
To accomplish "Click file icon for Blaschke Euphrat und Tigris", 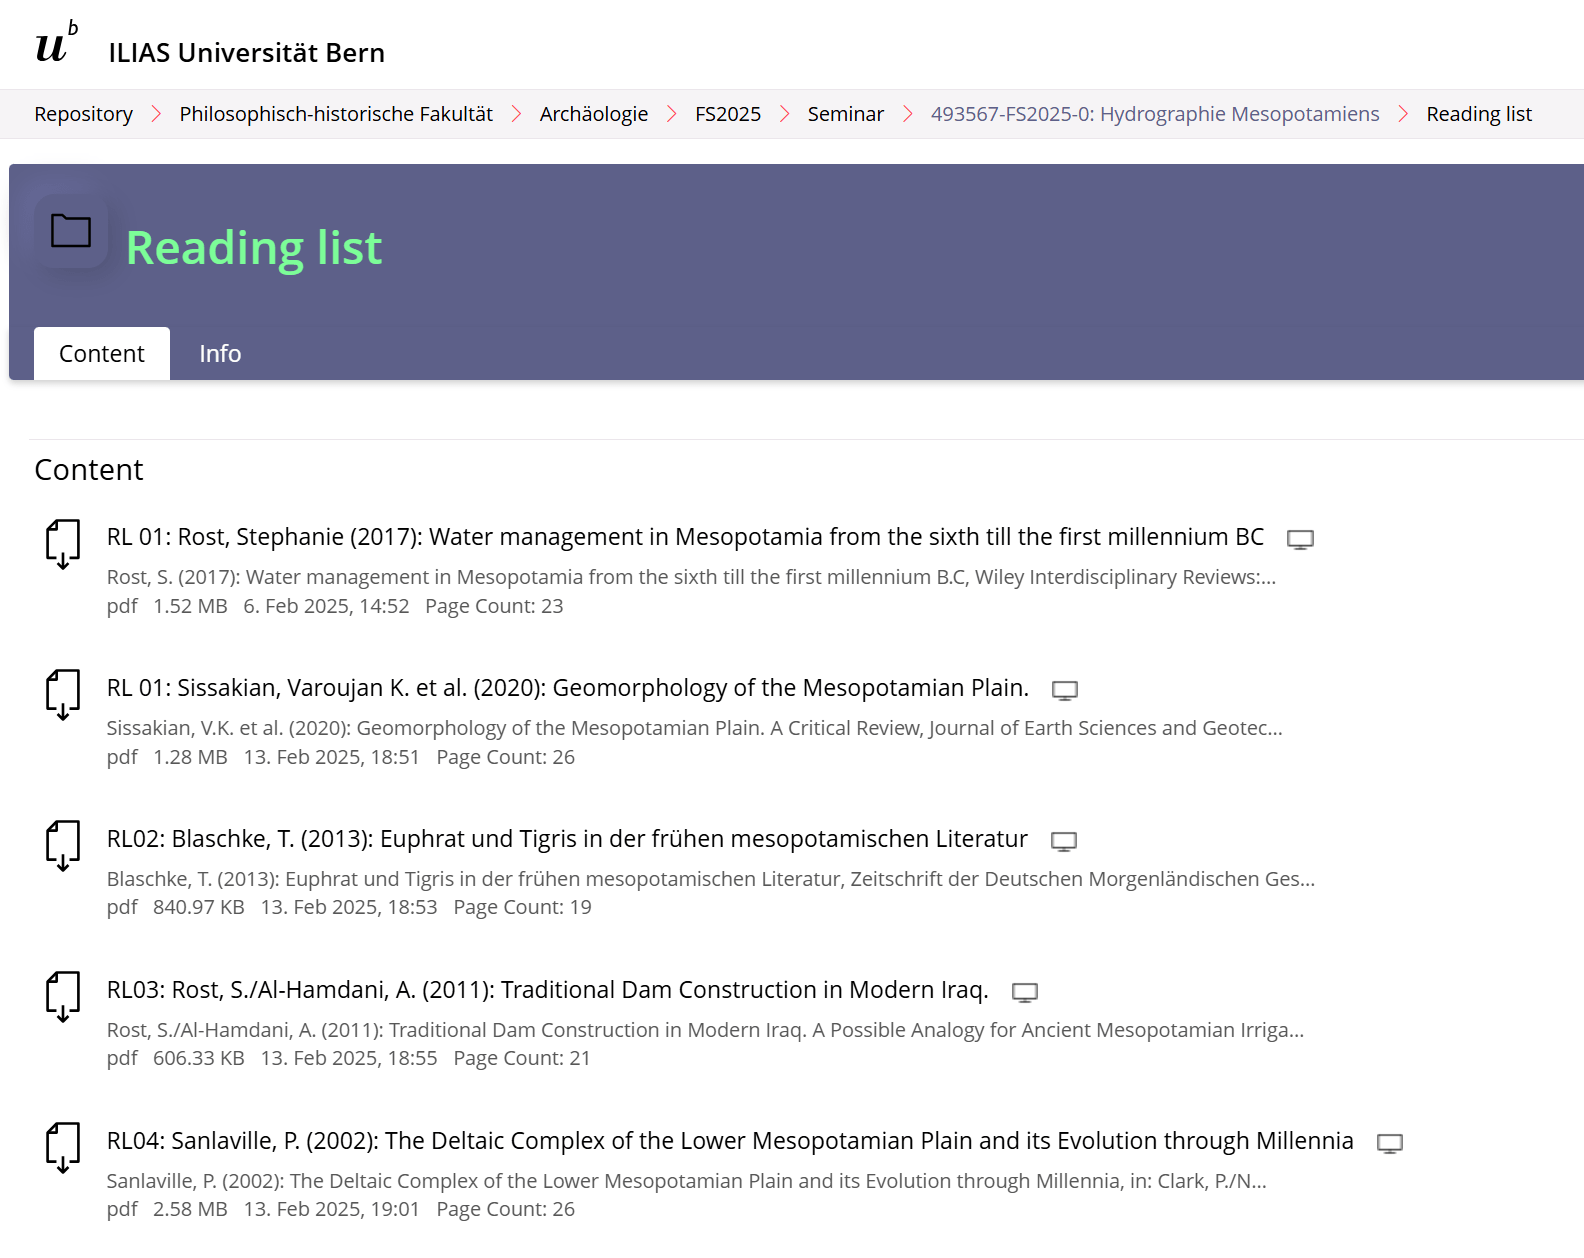I will [63, 846].
